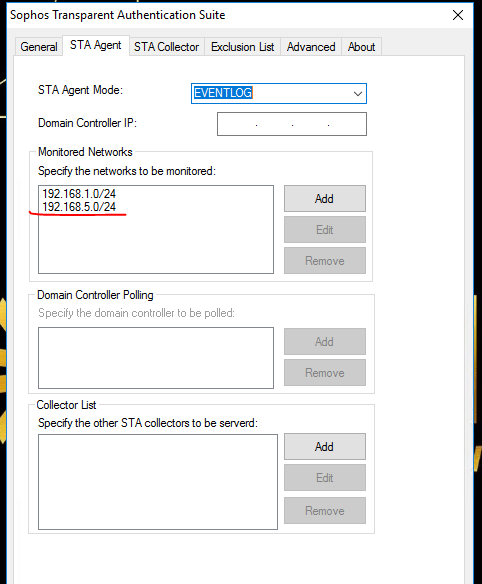Close the Sophos Transparent Authentication Suite window
This screenshot has width=482, height=584.
(x=458, y=15)
